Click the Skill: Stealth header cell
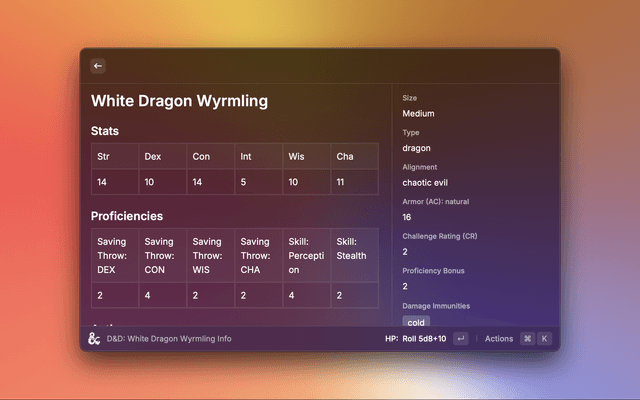The height and width of the screenshot is (400, 640). [x=354, y=248]
